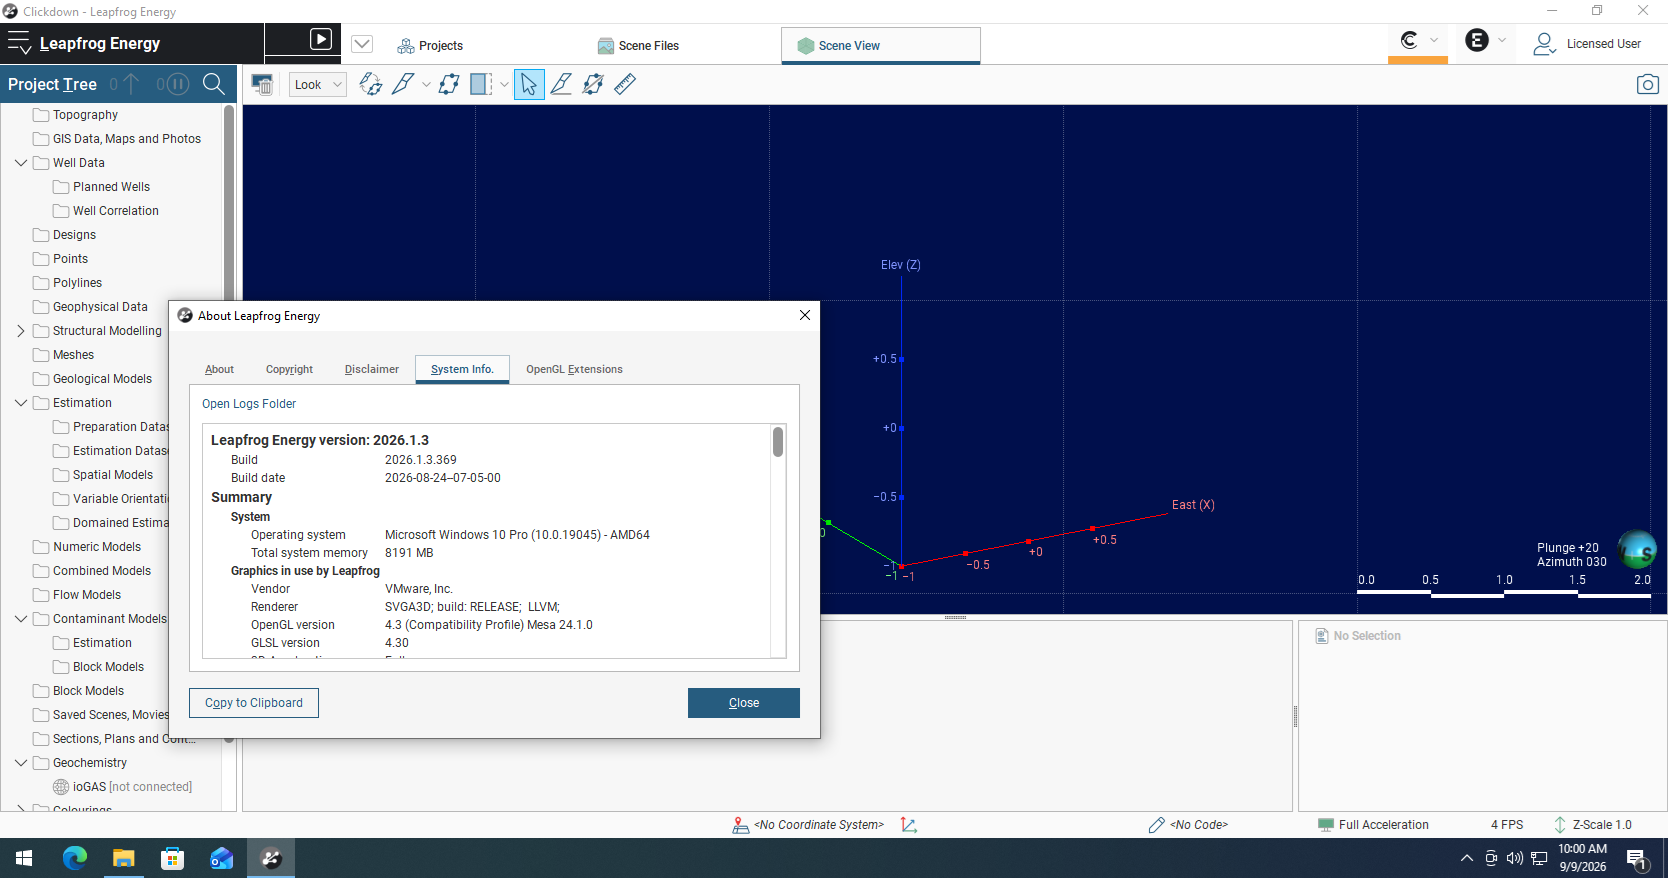Click the clear scene icon

pyautogui.click(x=262, y=84)
